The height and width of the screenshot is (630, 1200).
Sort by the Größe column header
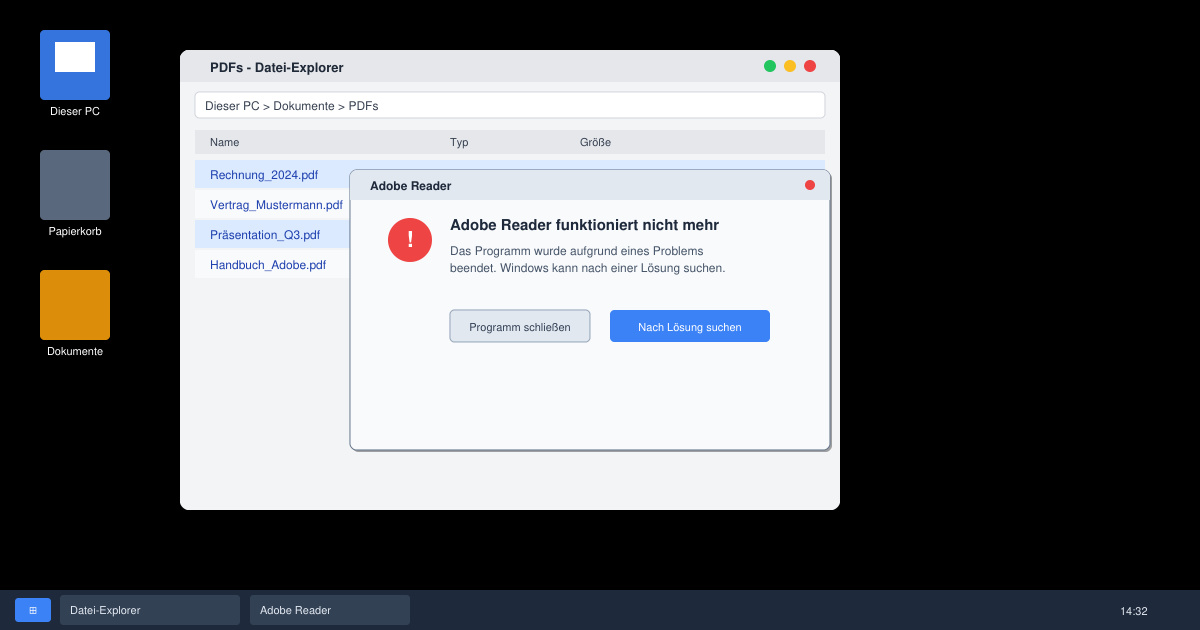pyautogui.click(x=595, y=142)
